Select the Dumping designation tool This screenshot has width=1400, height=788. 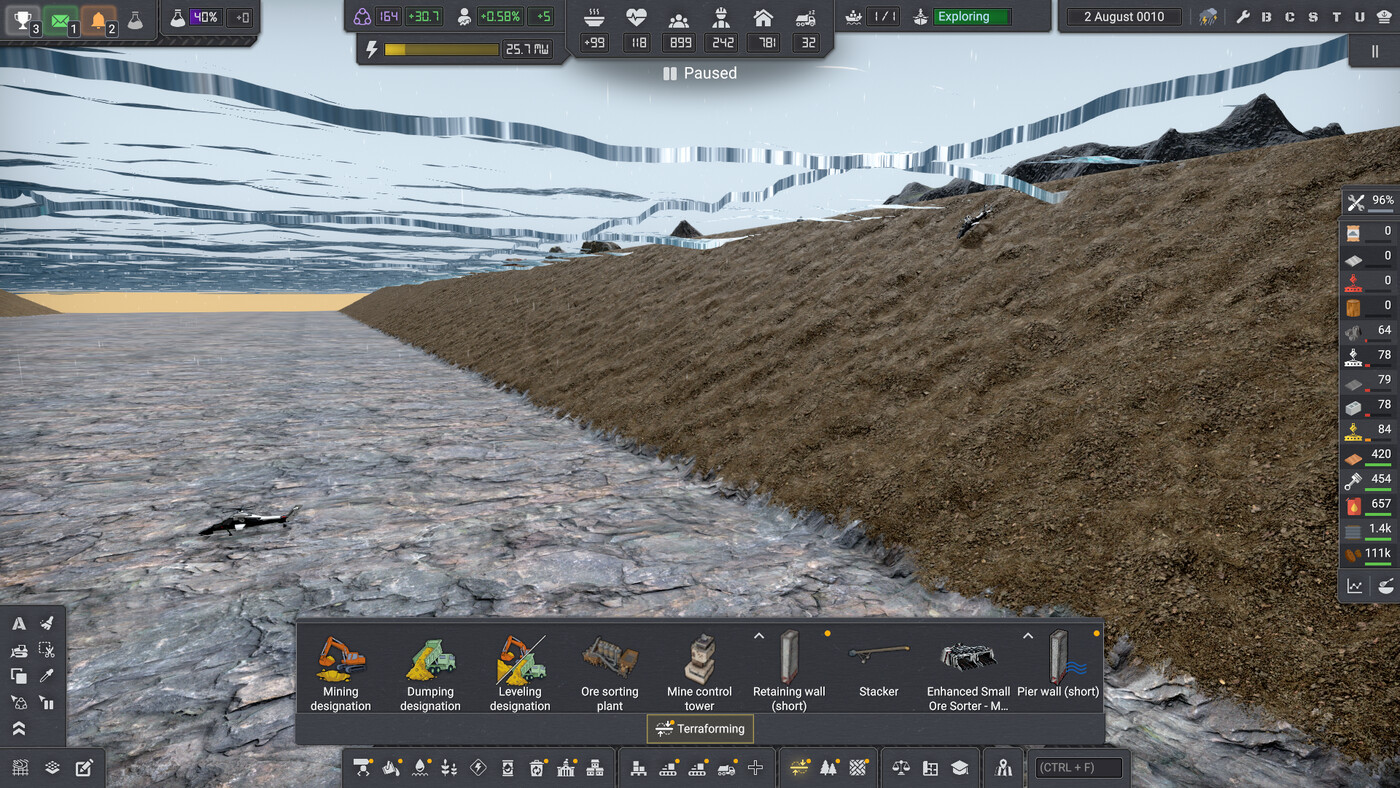430,672
